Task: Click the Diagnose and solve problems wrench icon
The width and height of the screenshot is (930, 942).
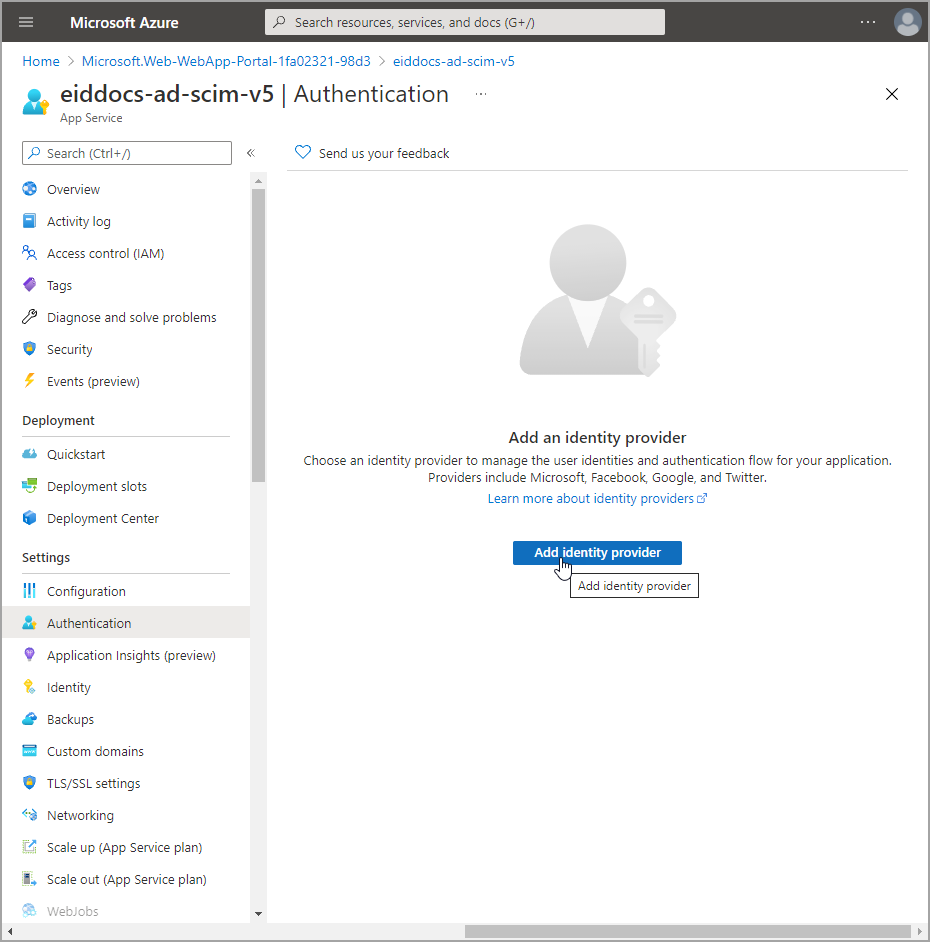Action: point(30,317)
